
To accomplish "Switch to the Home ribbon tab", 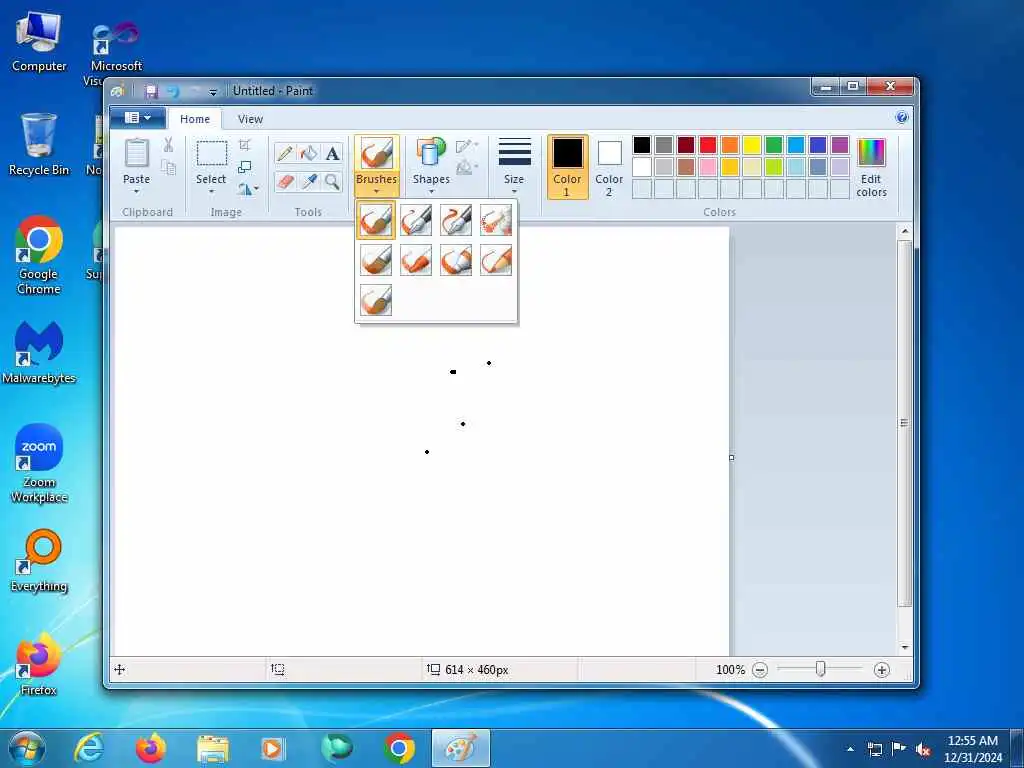I will [195, 119].
